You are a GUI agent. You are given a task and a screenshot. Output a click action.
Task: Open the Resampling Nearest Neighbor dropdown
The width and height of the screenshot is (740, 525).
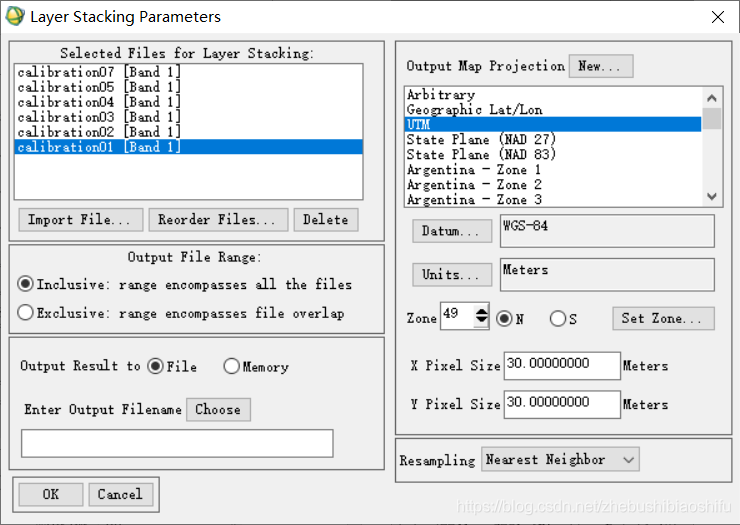[x=560, y=459]
